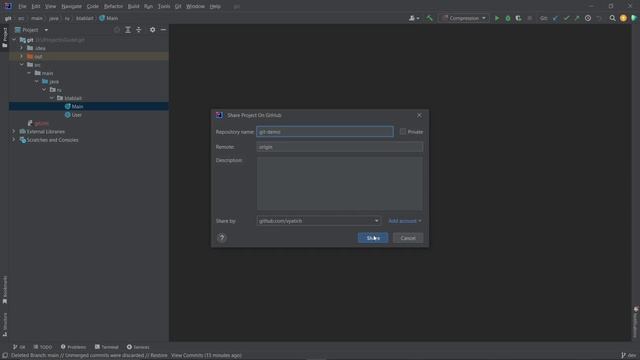Update project with the blue Git arrow icon
The height and width of the screenshot is (360, 640).
tap(555, 18)
